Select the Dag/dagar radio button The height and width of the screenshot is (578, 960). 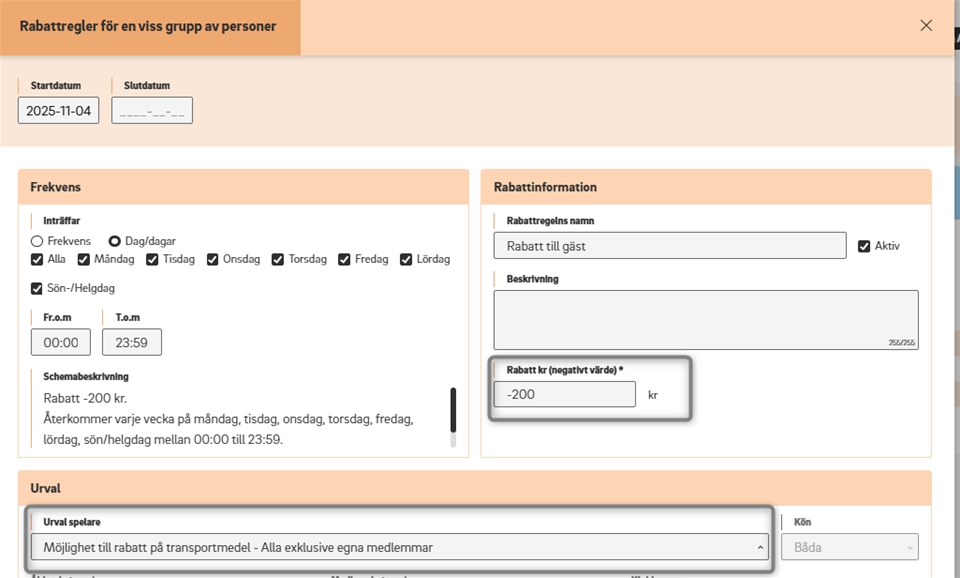[115, 241]
